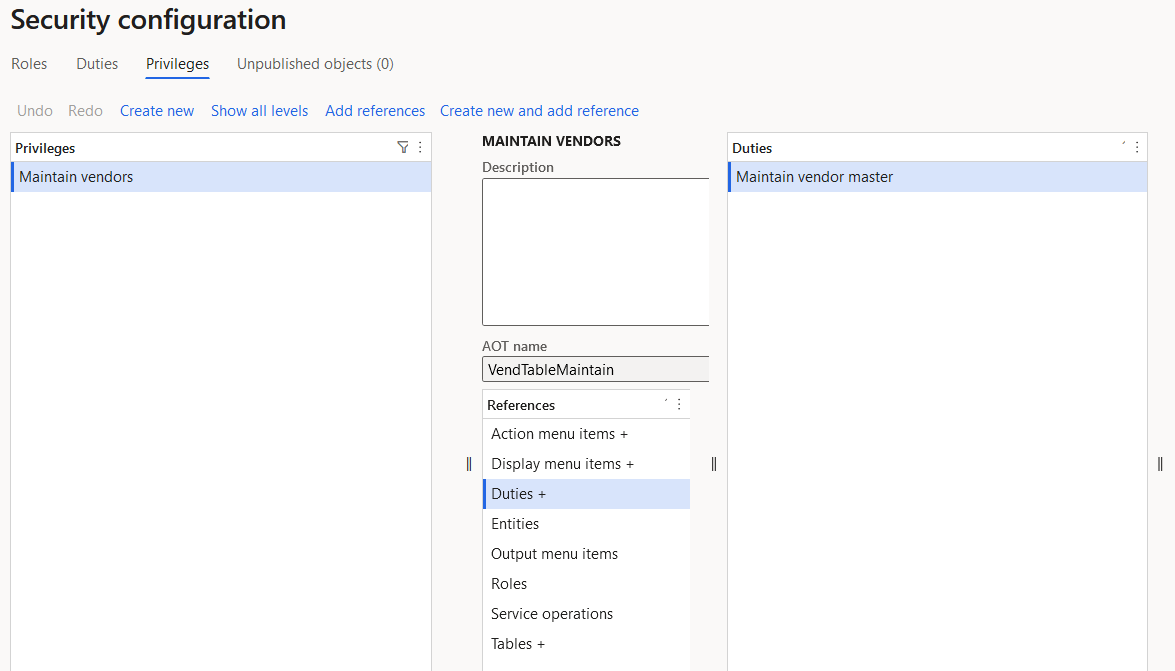This screenshot has width=1175, height=671.
Task: Select Duties + in References list
Action: (587, 494)
